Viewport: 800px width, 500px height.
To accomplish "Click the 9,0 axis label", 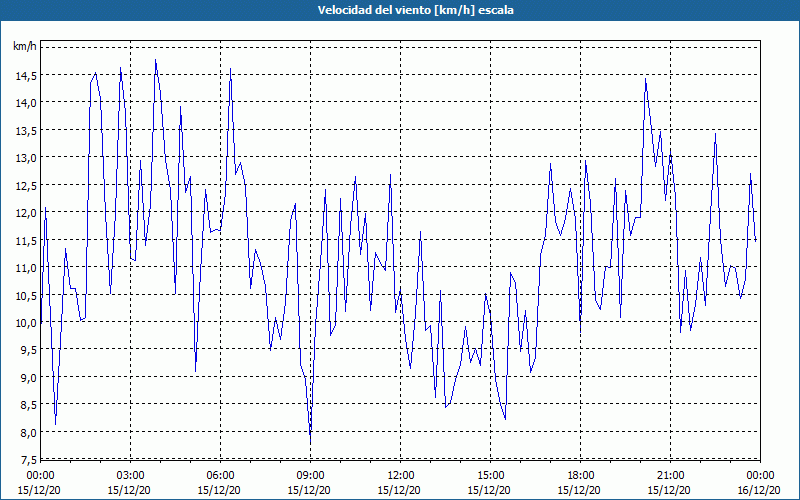I will pos(29,378).
